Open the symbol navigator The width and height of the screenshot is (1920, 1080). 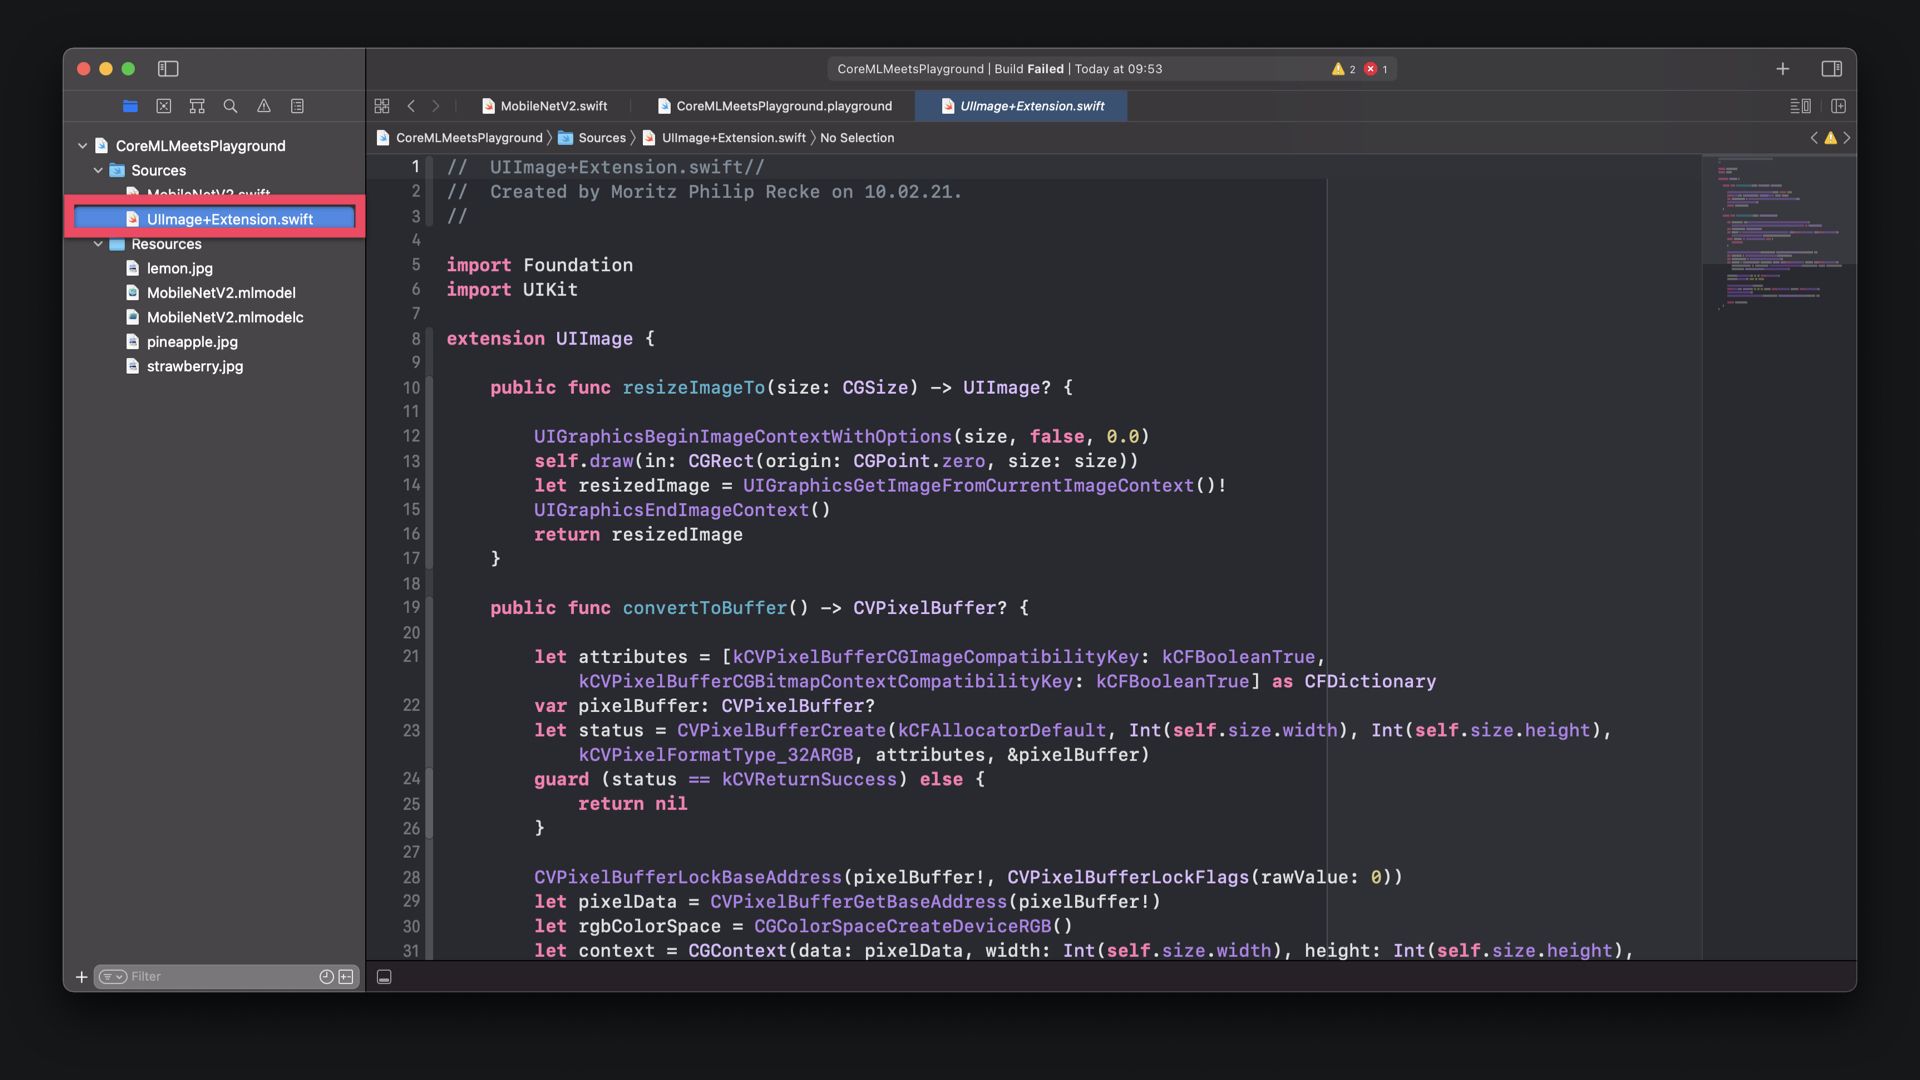pyautogui.click(x=197, y=106)
